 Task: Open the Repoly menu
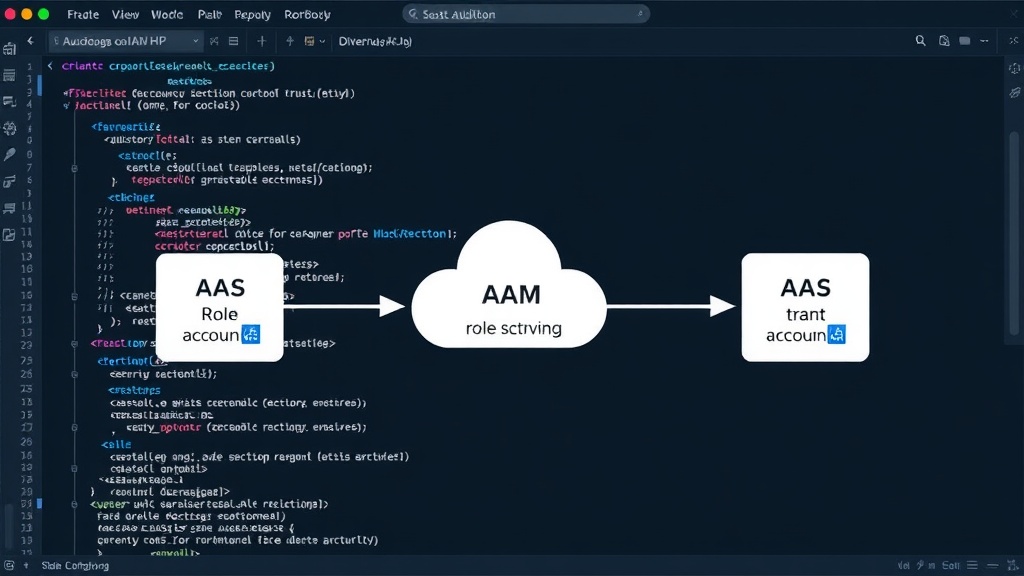252,14
